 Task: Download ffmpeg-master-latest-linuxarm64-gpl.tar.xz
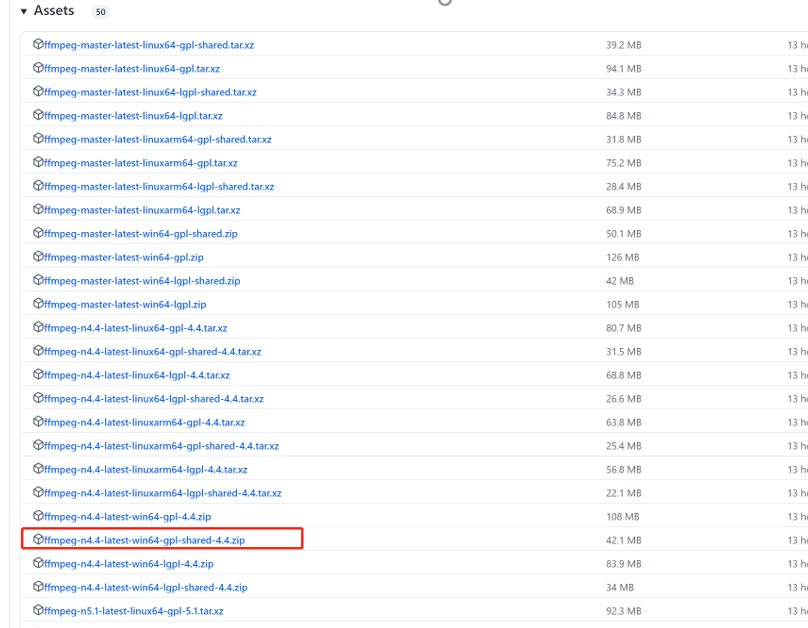pos(141,163)
